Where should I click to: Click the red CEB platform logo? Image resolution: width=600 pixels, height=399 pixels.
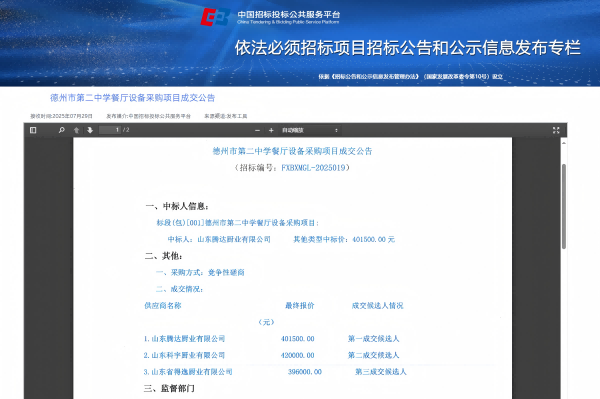pyautogui.click(x=215, y=17)
